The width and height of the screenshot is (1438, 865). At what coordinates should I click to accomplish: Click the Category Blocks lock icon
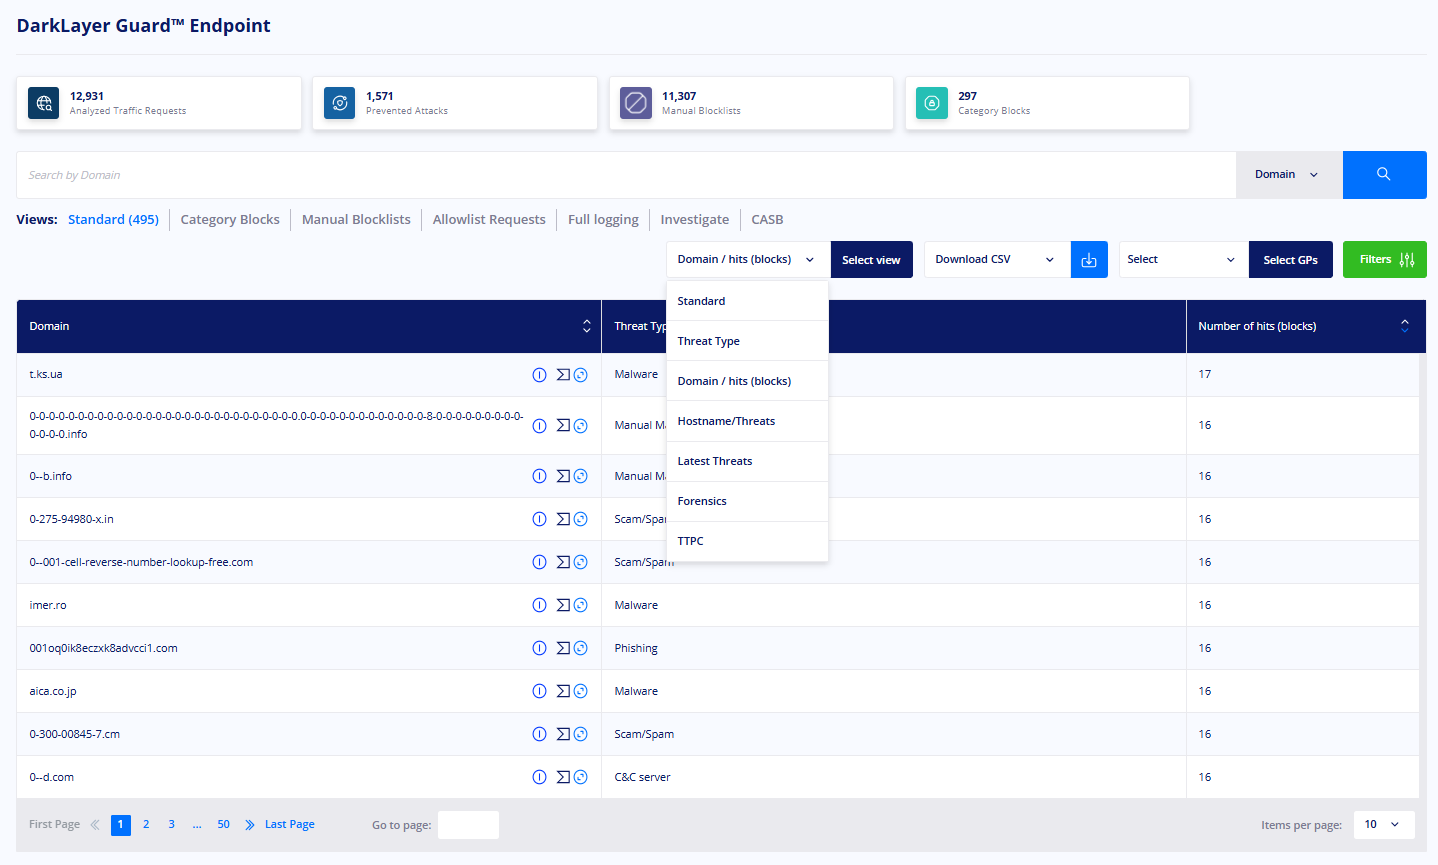click(x=932, y=103)
